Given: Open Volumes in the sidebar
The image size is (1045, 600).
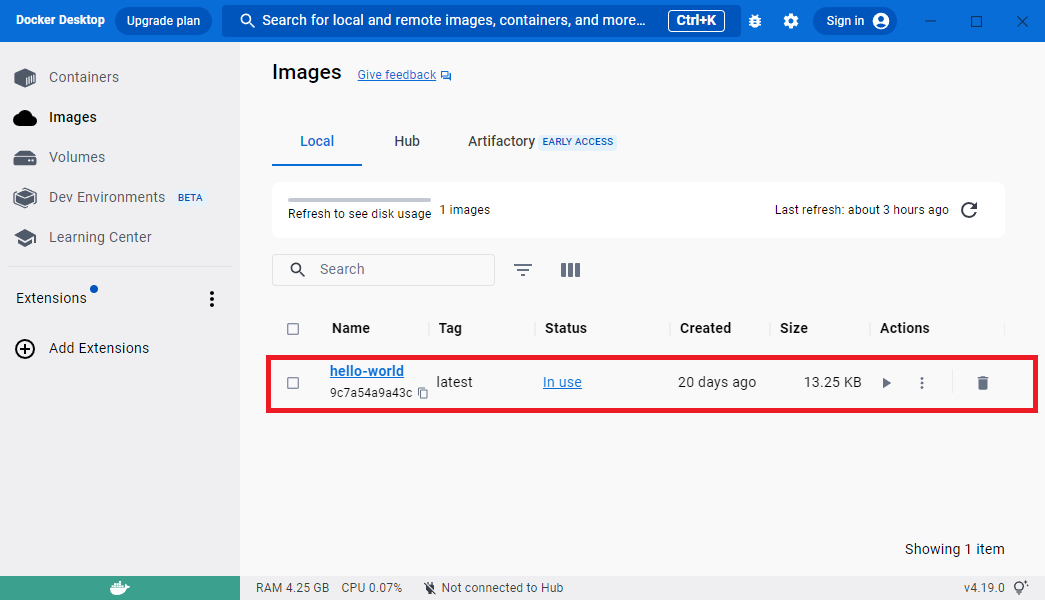Looking at the screenshot, I should click(77, 157).
